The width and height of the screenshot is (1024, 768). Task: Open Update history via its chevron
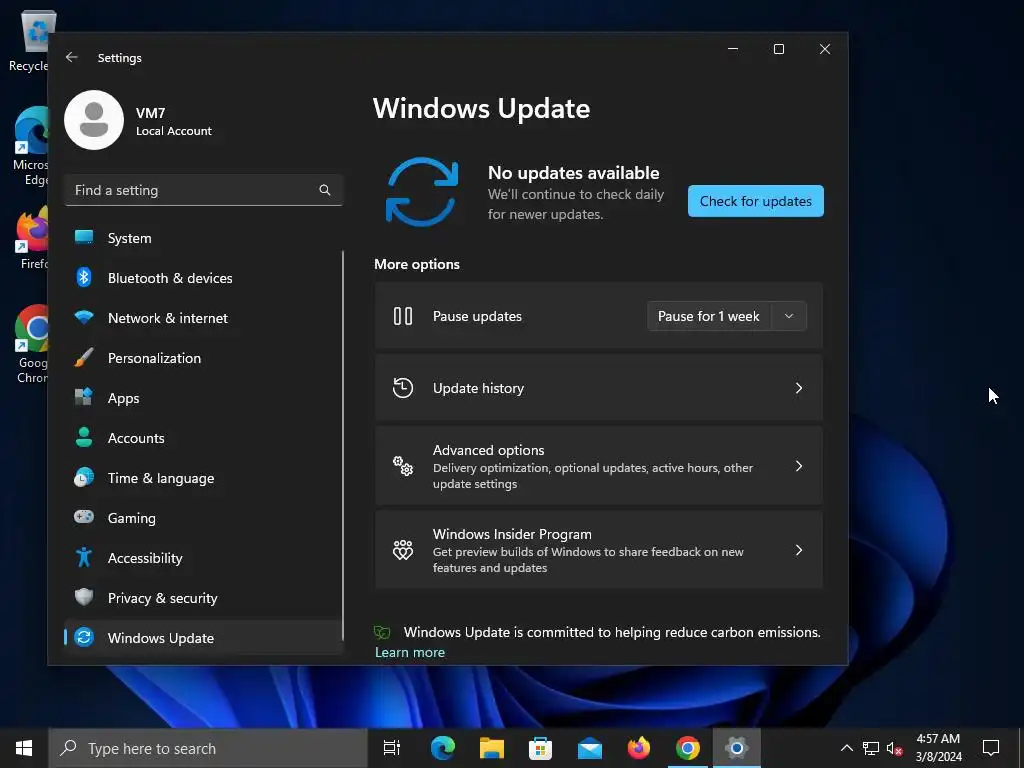tap(799, 388)
